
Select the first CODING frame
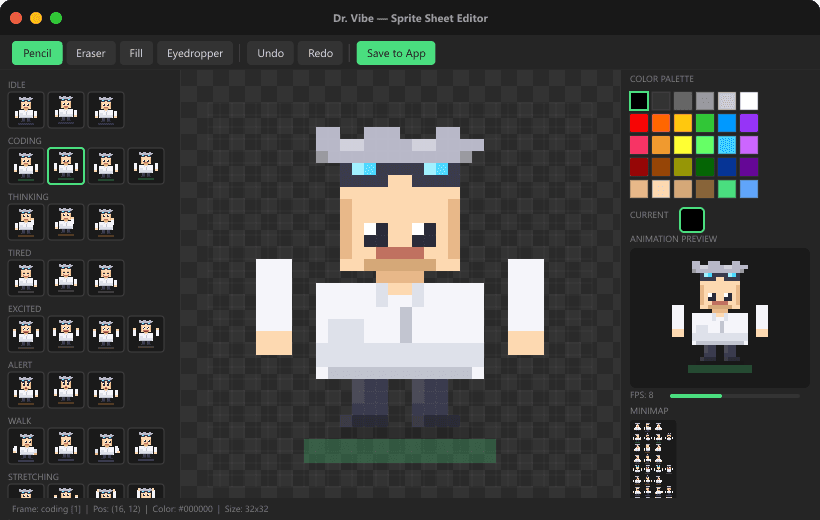26,166
